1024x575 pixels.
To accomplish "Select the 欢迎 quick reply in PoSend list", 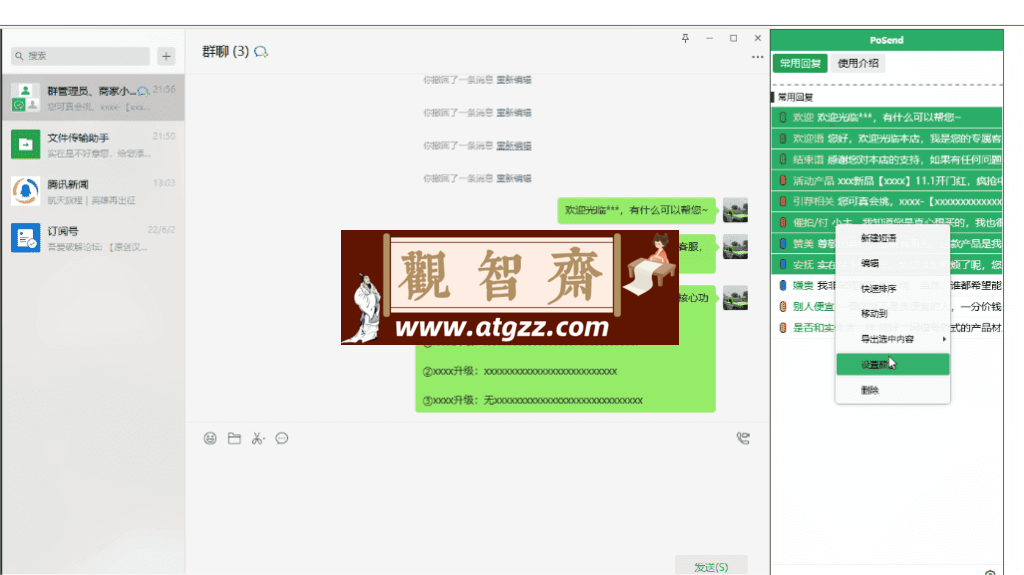I will tap(888, 118).
